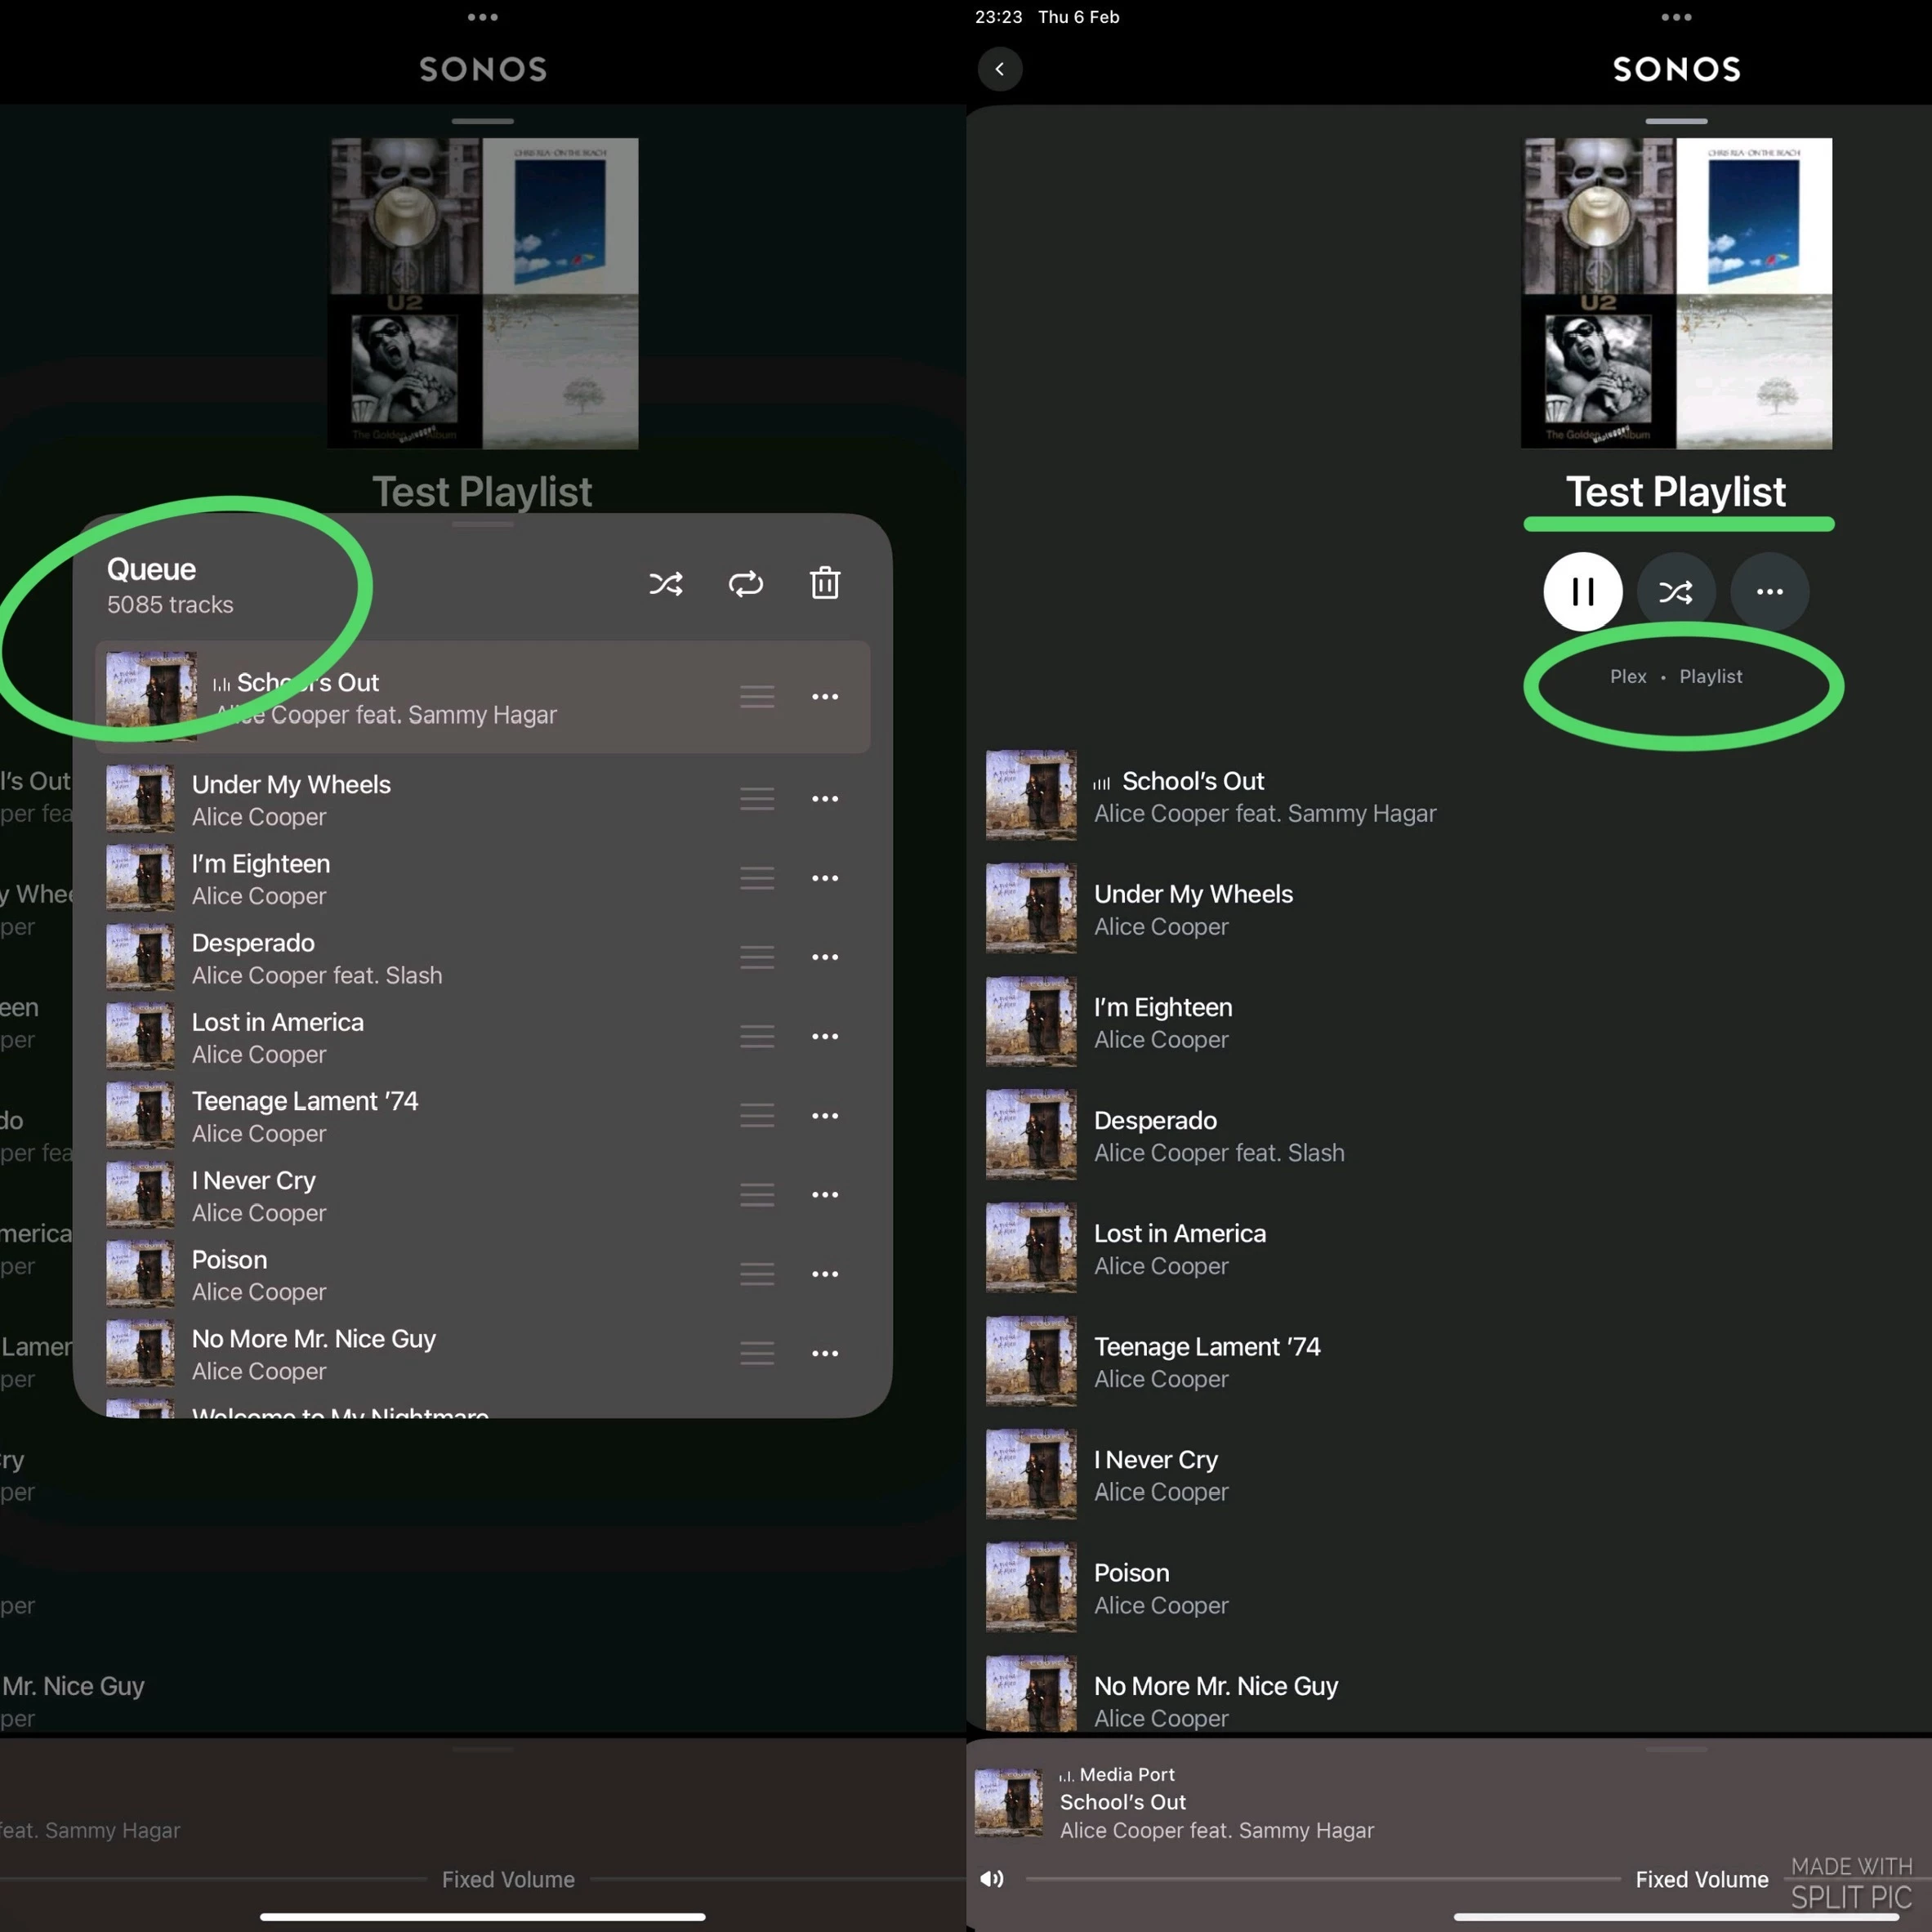Click the Fixed Volume slider track
Screen dimensions: 1932x1932
(x=1320, y=1880)
